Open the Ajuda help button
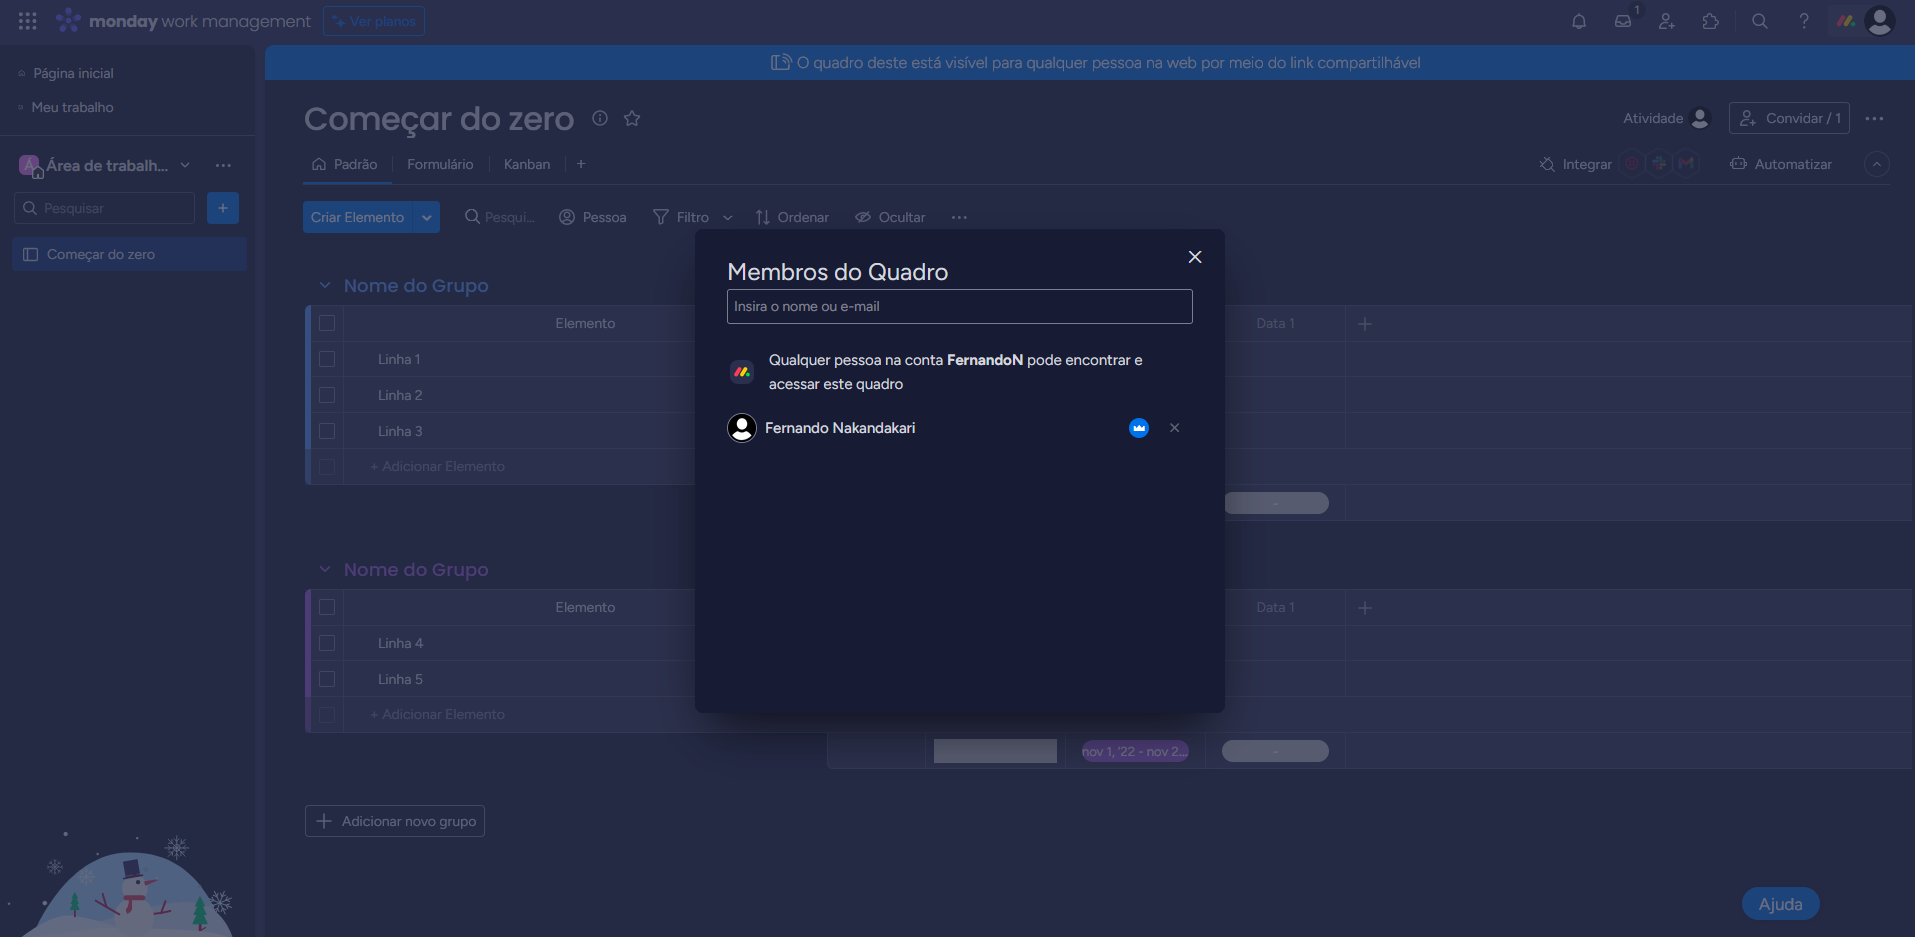This screenshot has width=1915, height=937. click(1781, 904)
